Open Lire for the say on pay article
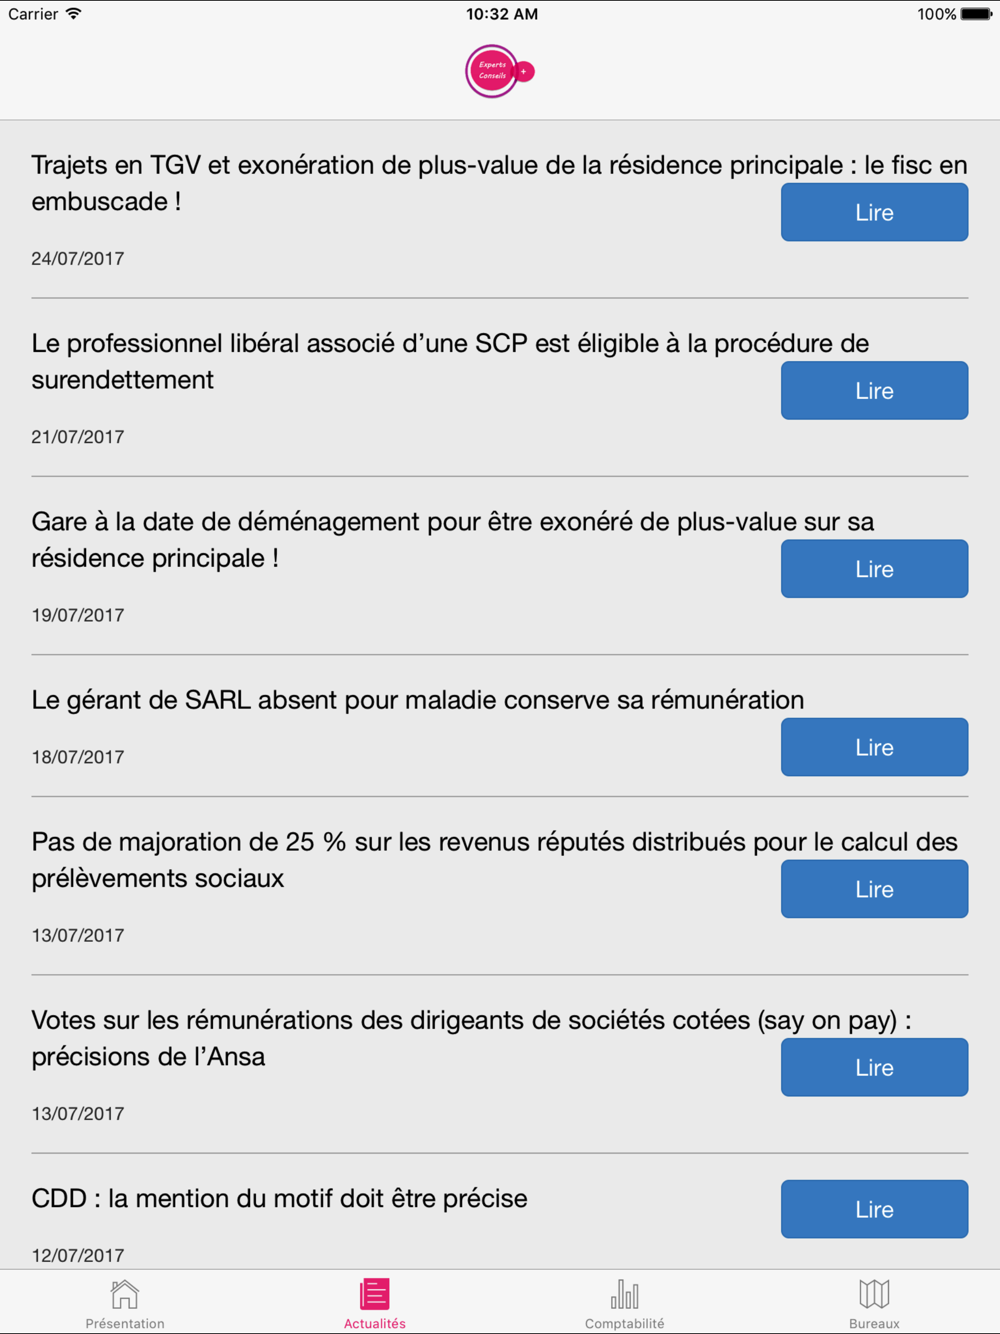 pyautogui.click(x=874, y=1067)
